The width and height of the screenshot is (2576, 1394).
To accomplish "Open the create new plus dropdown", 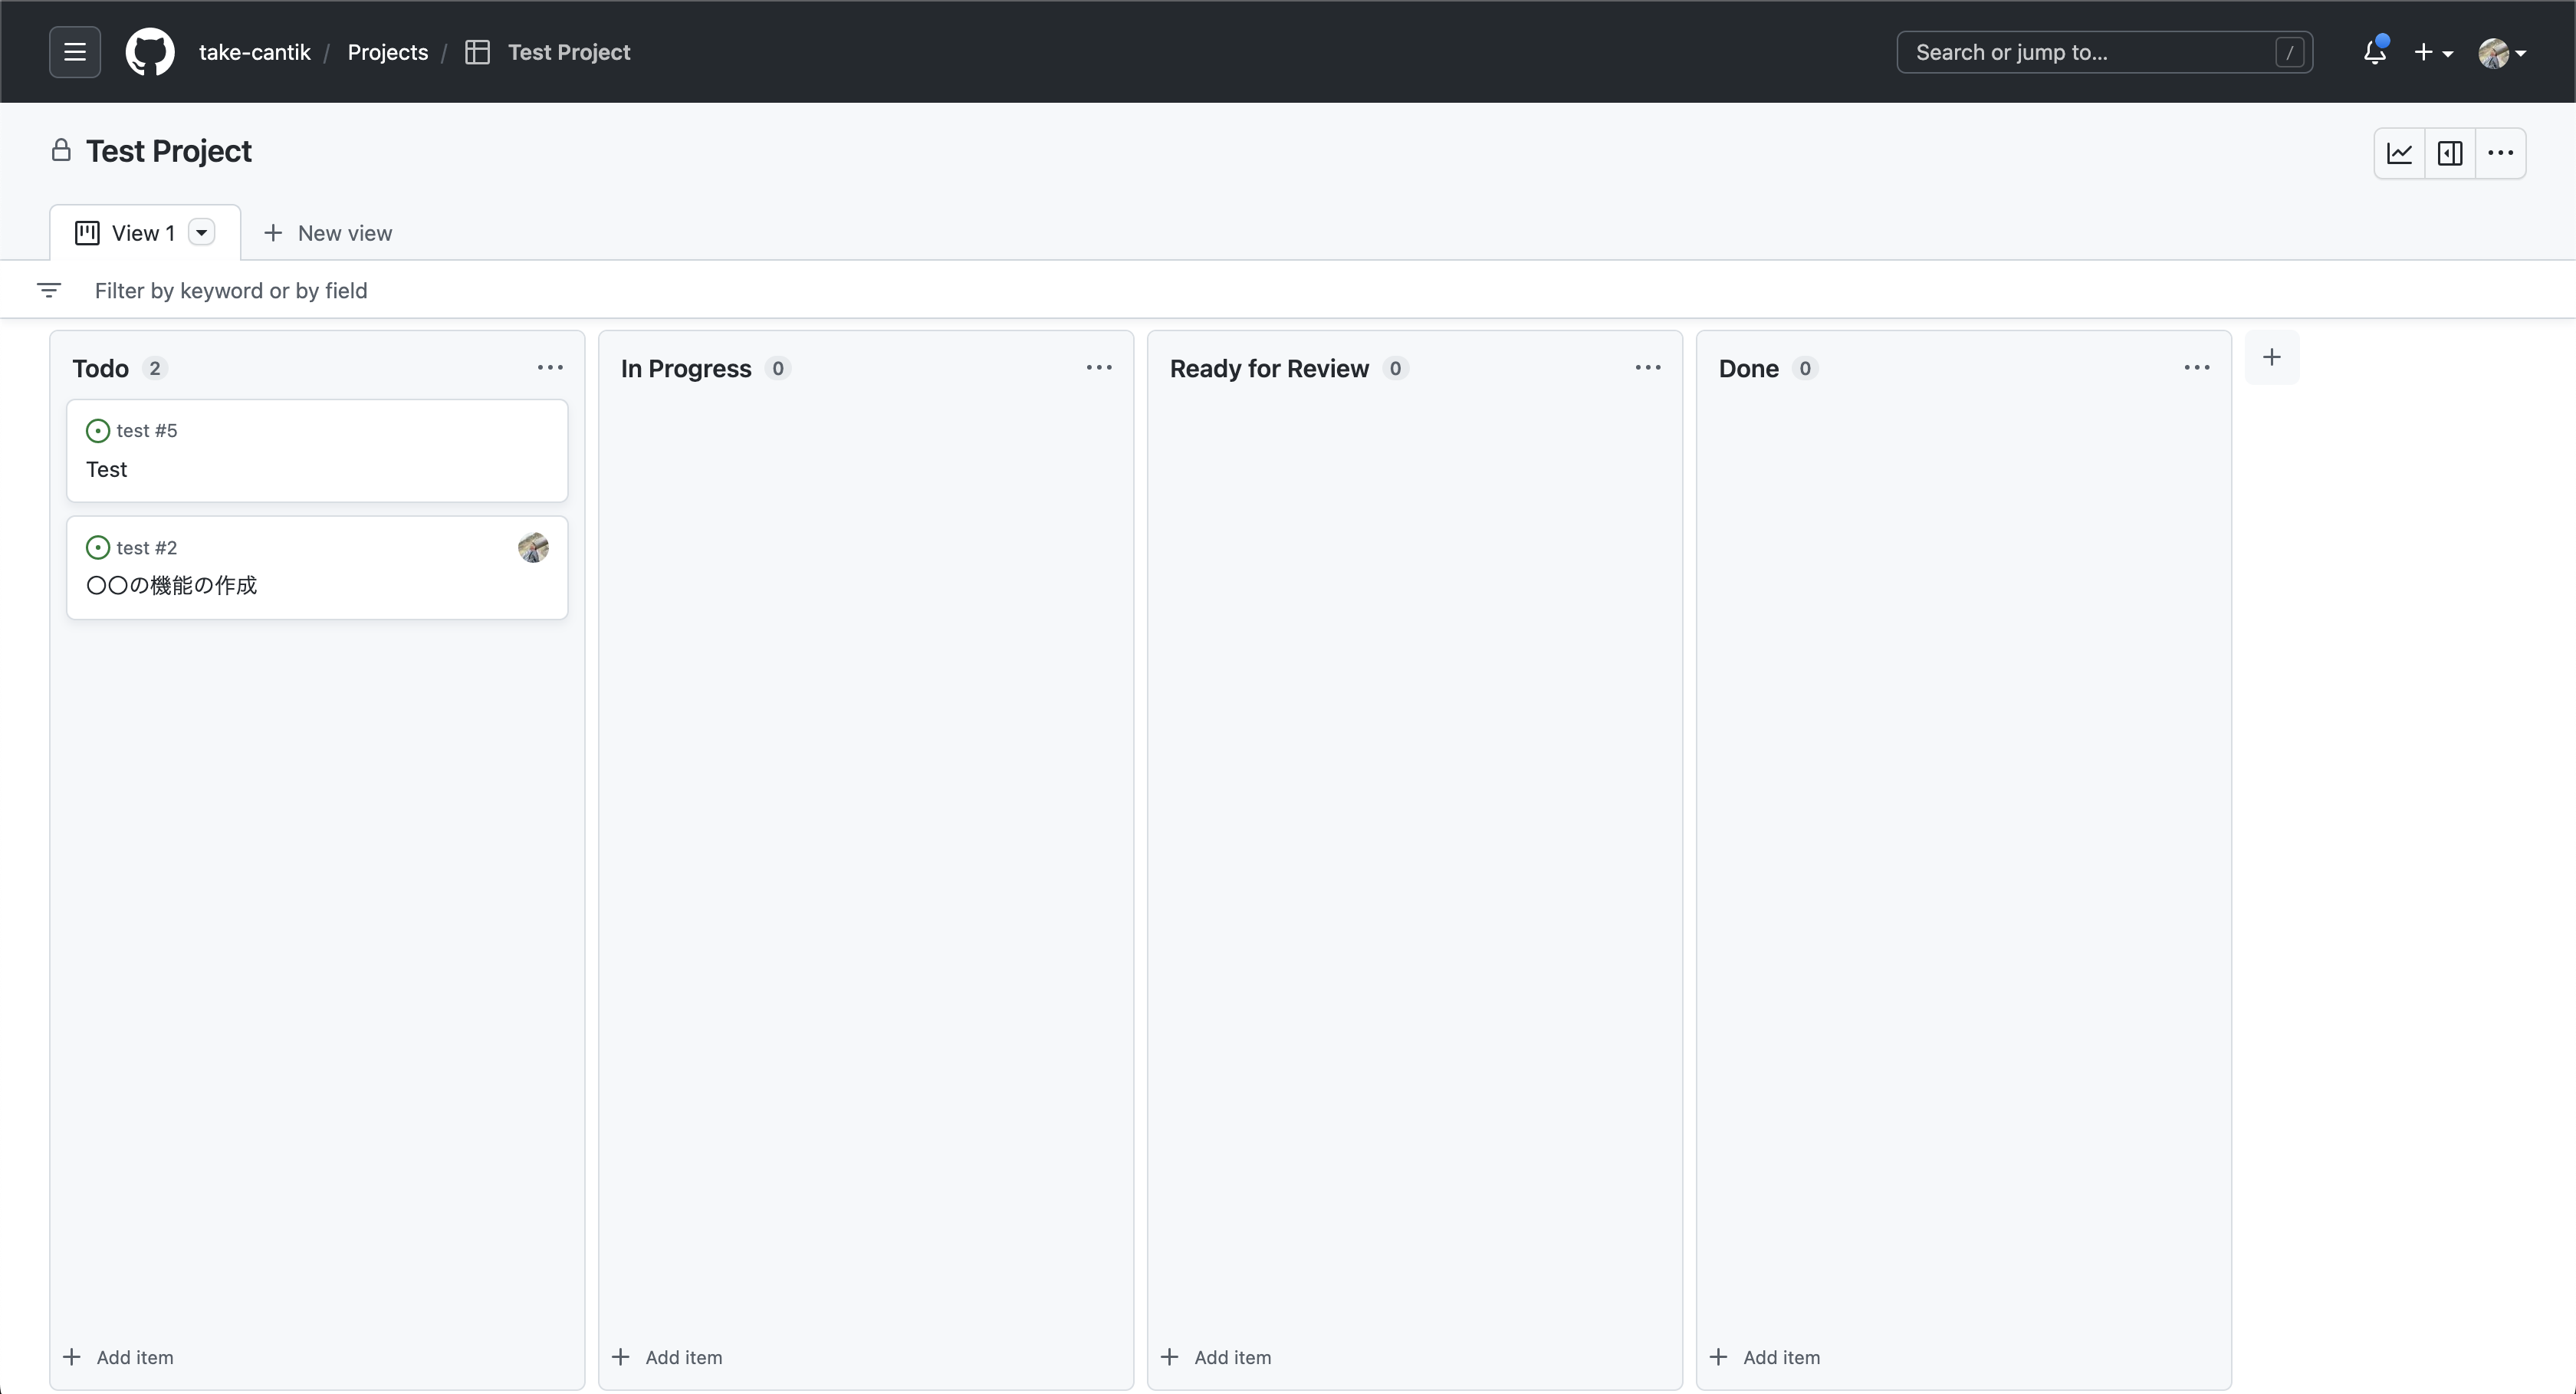I will (x=2432, y=52).
